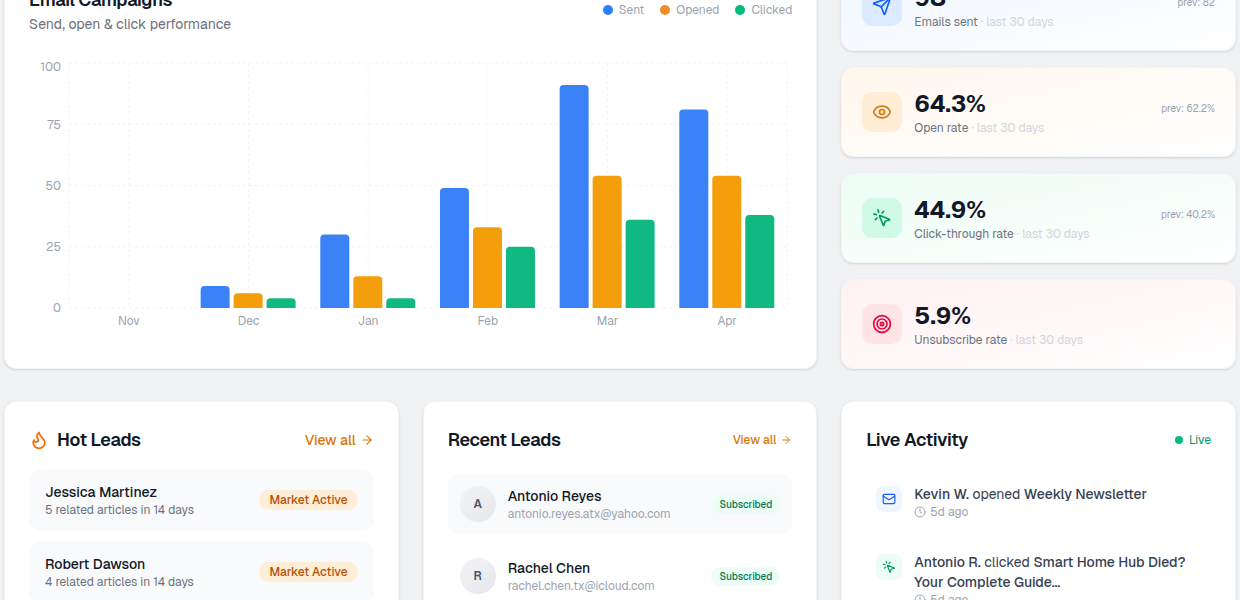Image resolution: width=1240 pixels, height=600 pixels.
Task: Click Antonio R. clicked Smart Home Hub entry
Action: pos(1049,572)
